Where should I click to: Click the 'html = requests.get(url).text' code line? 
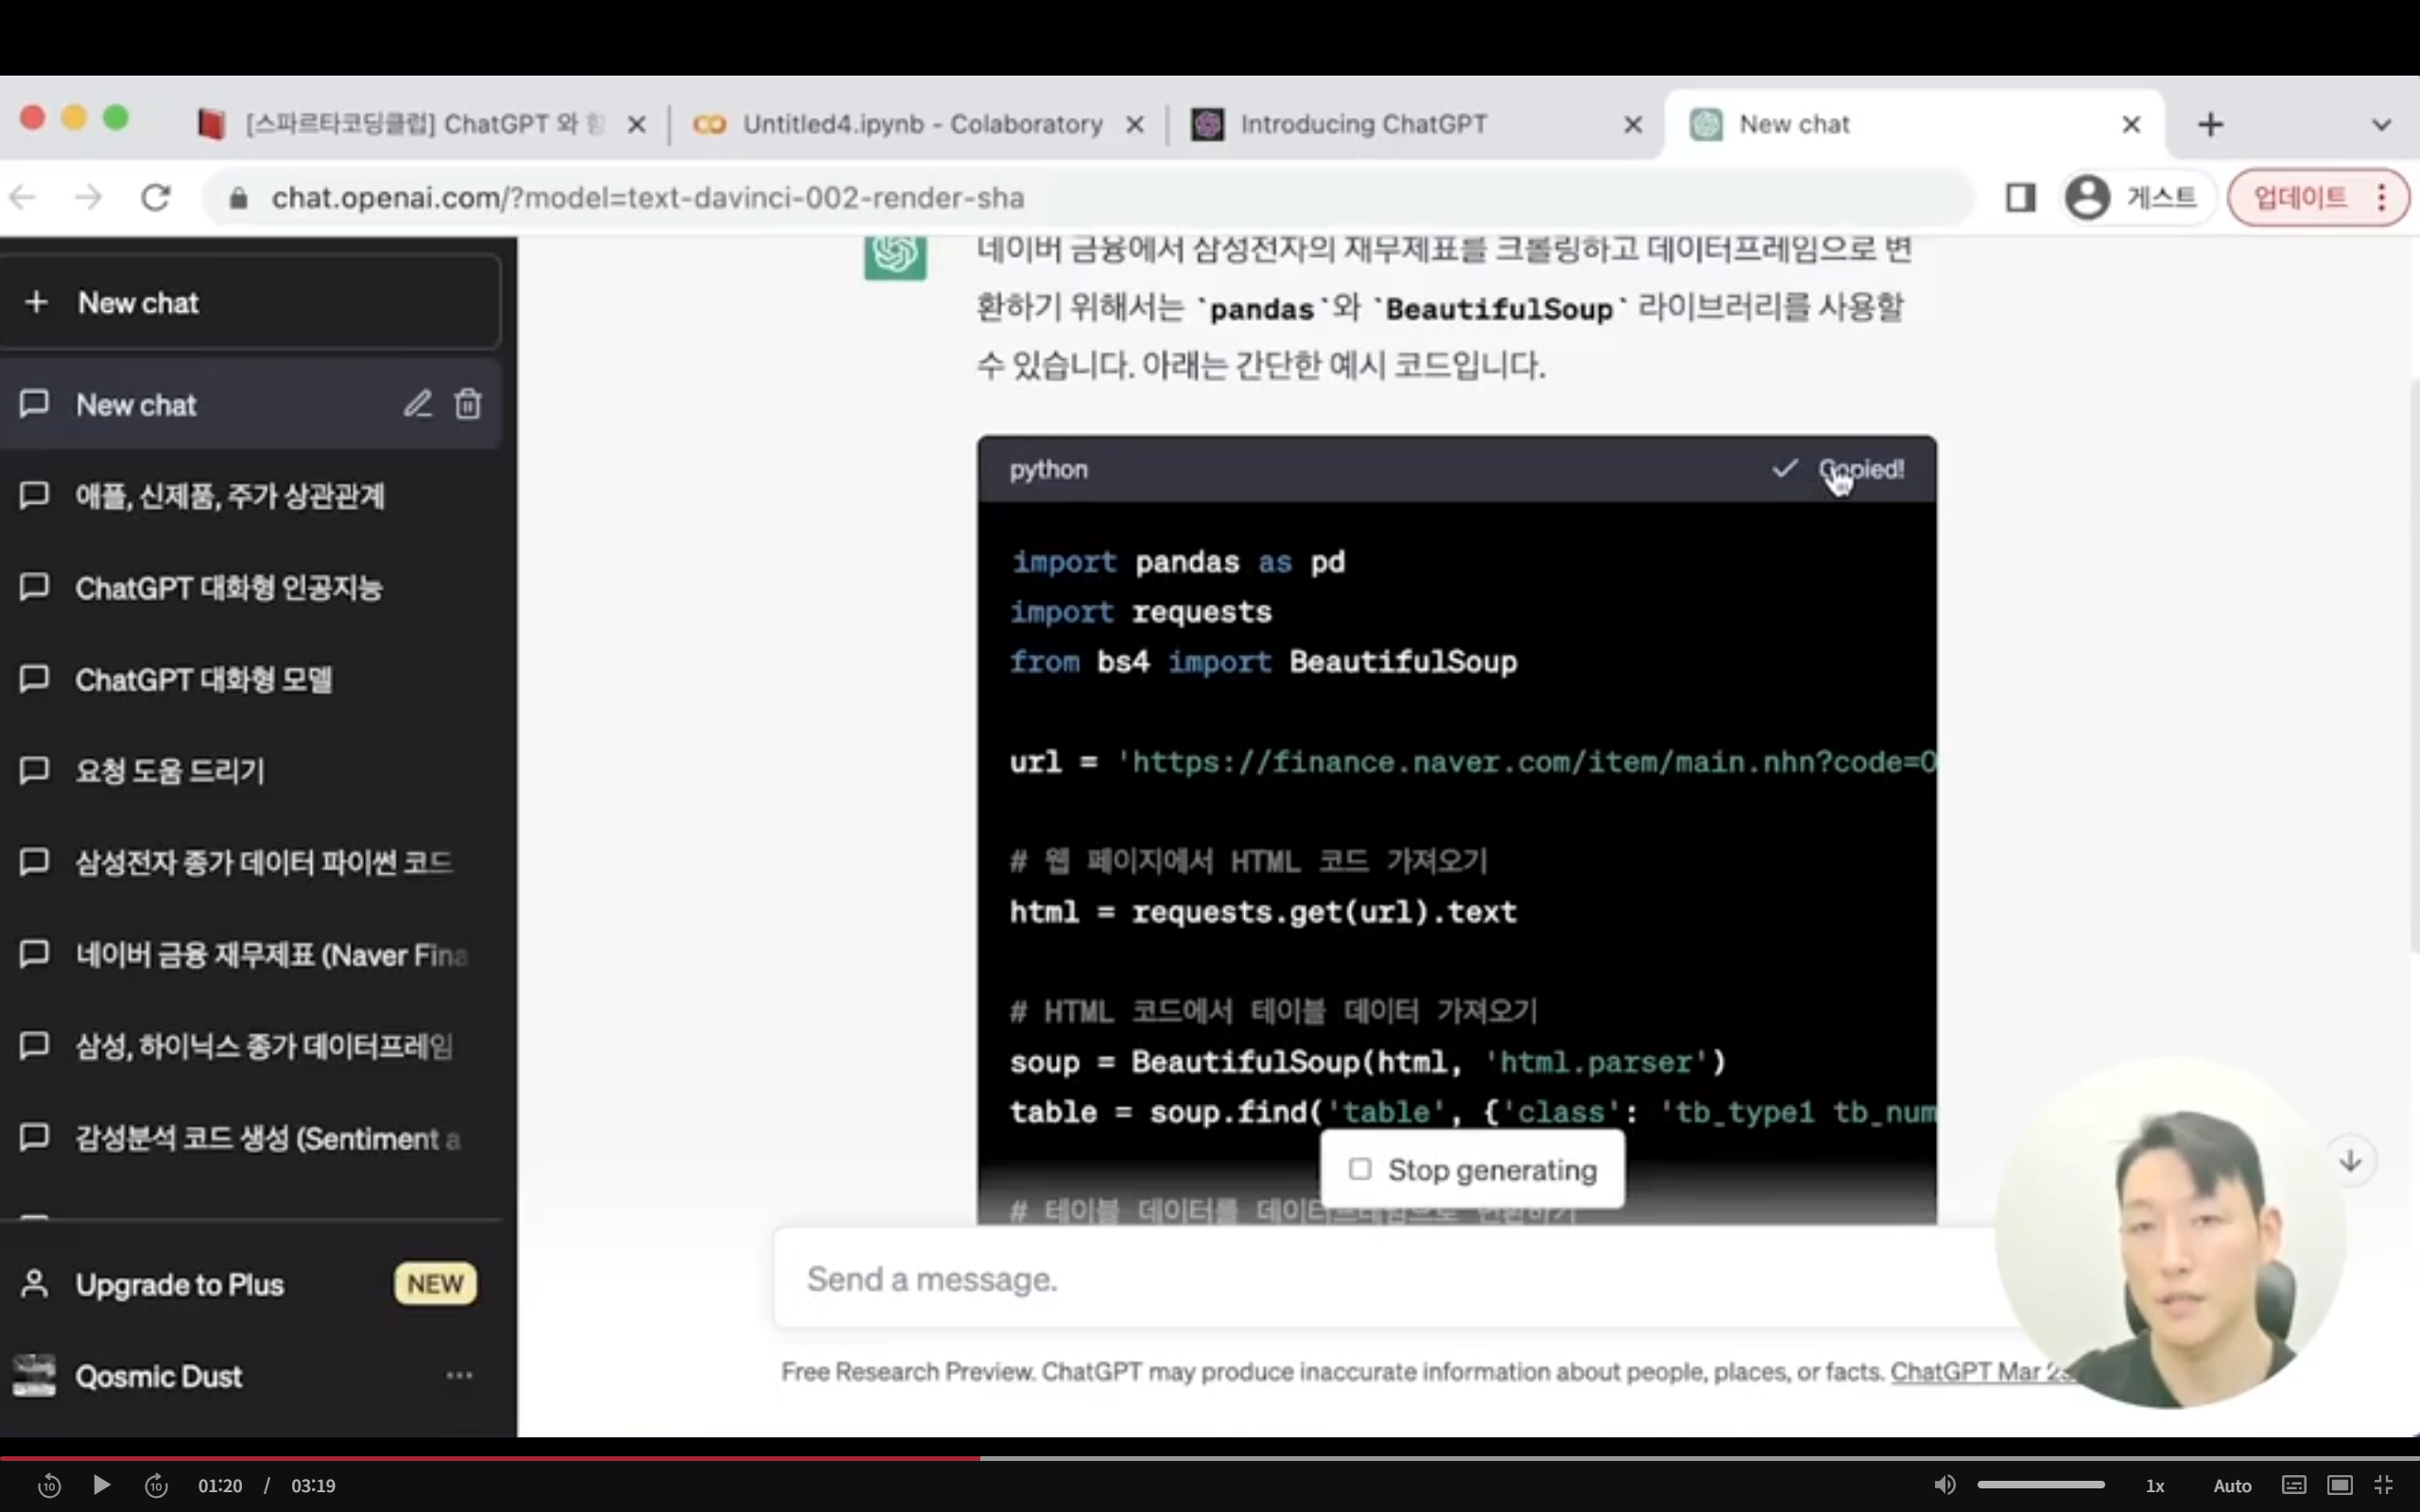pyautogui.click(x=1263, y=912)
